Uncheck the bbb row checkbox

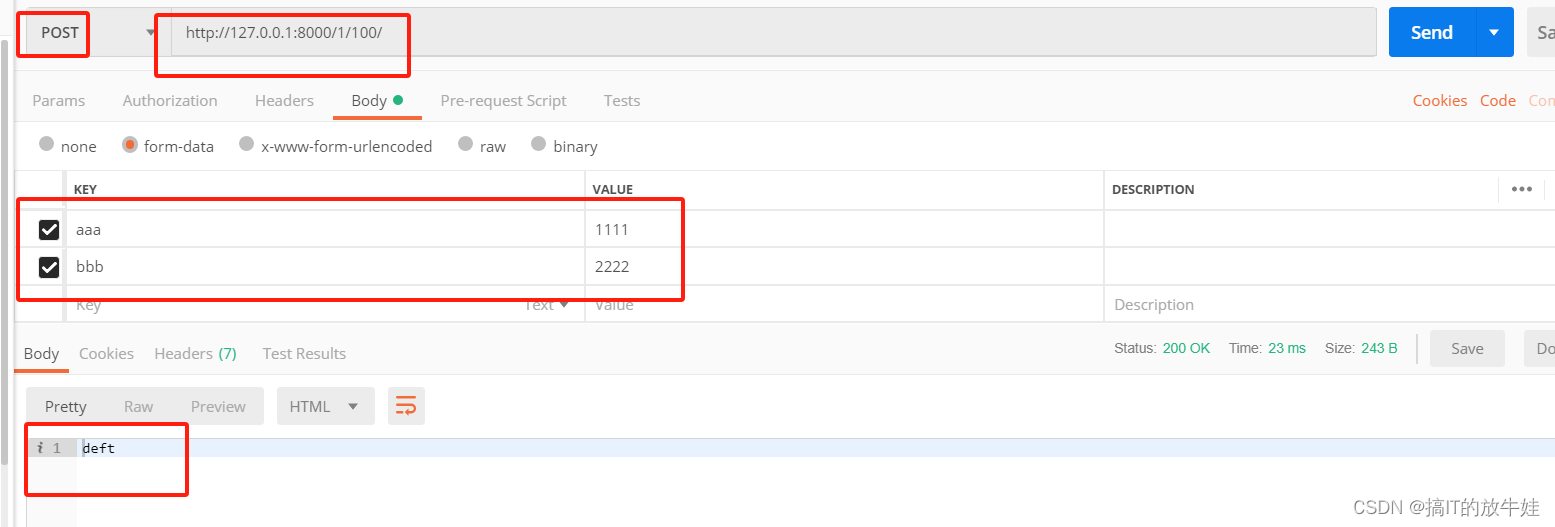pyautogui.click(x=49, y=267)
